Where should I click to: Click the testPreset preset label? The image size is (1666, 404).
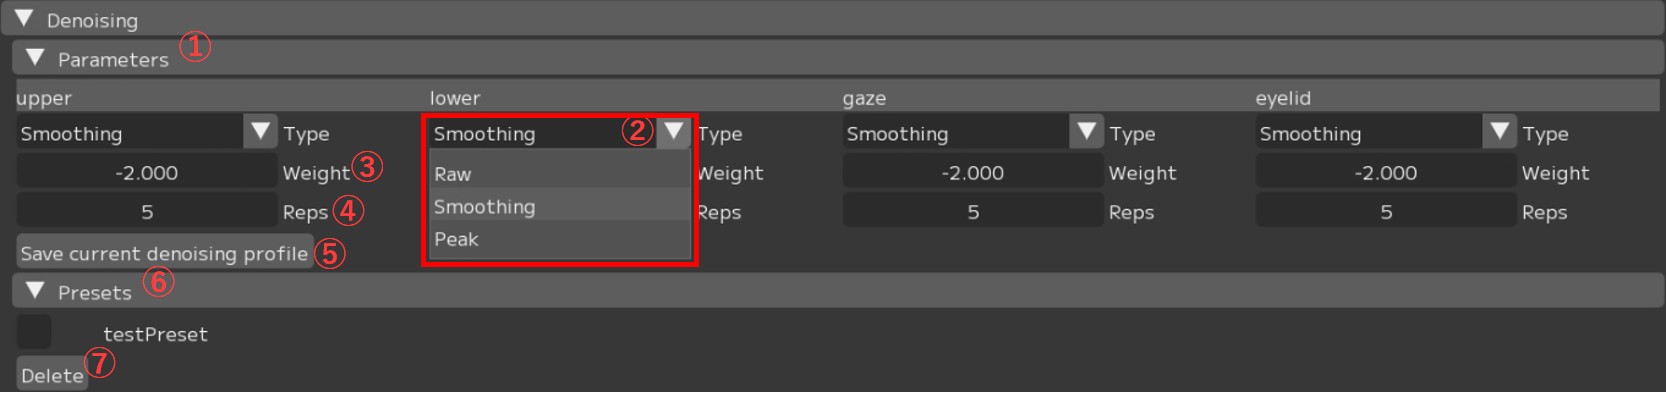(x=155, y=334)
